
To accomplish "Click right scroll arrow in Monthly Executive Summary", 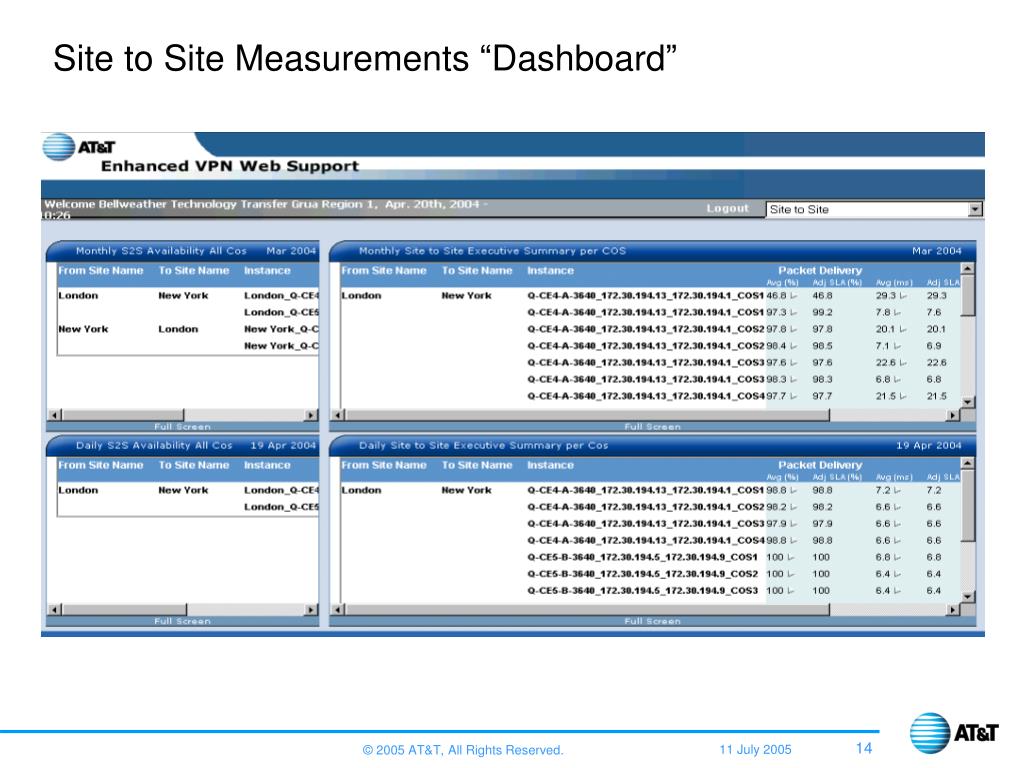I will 953,415.
